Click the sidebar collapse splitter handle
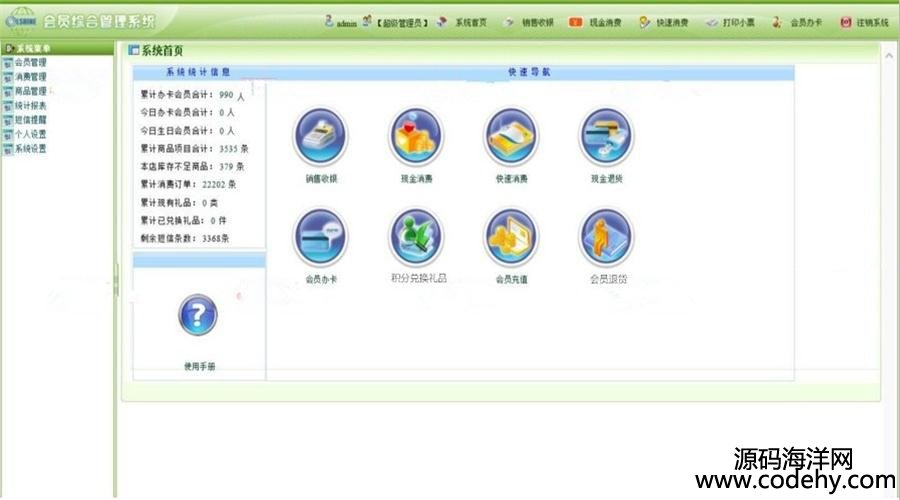Viewport: 900px width, 500px height. (x=116, y=280)
